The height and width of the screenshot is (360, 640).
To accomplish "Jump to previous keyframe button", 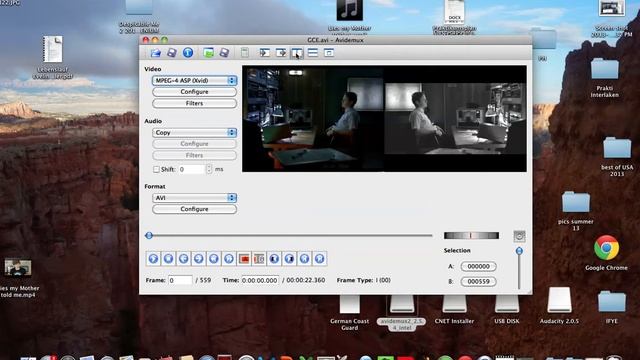I will (x=214, y=258).
